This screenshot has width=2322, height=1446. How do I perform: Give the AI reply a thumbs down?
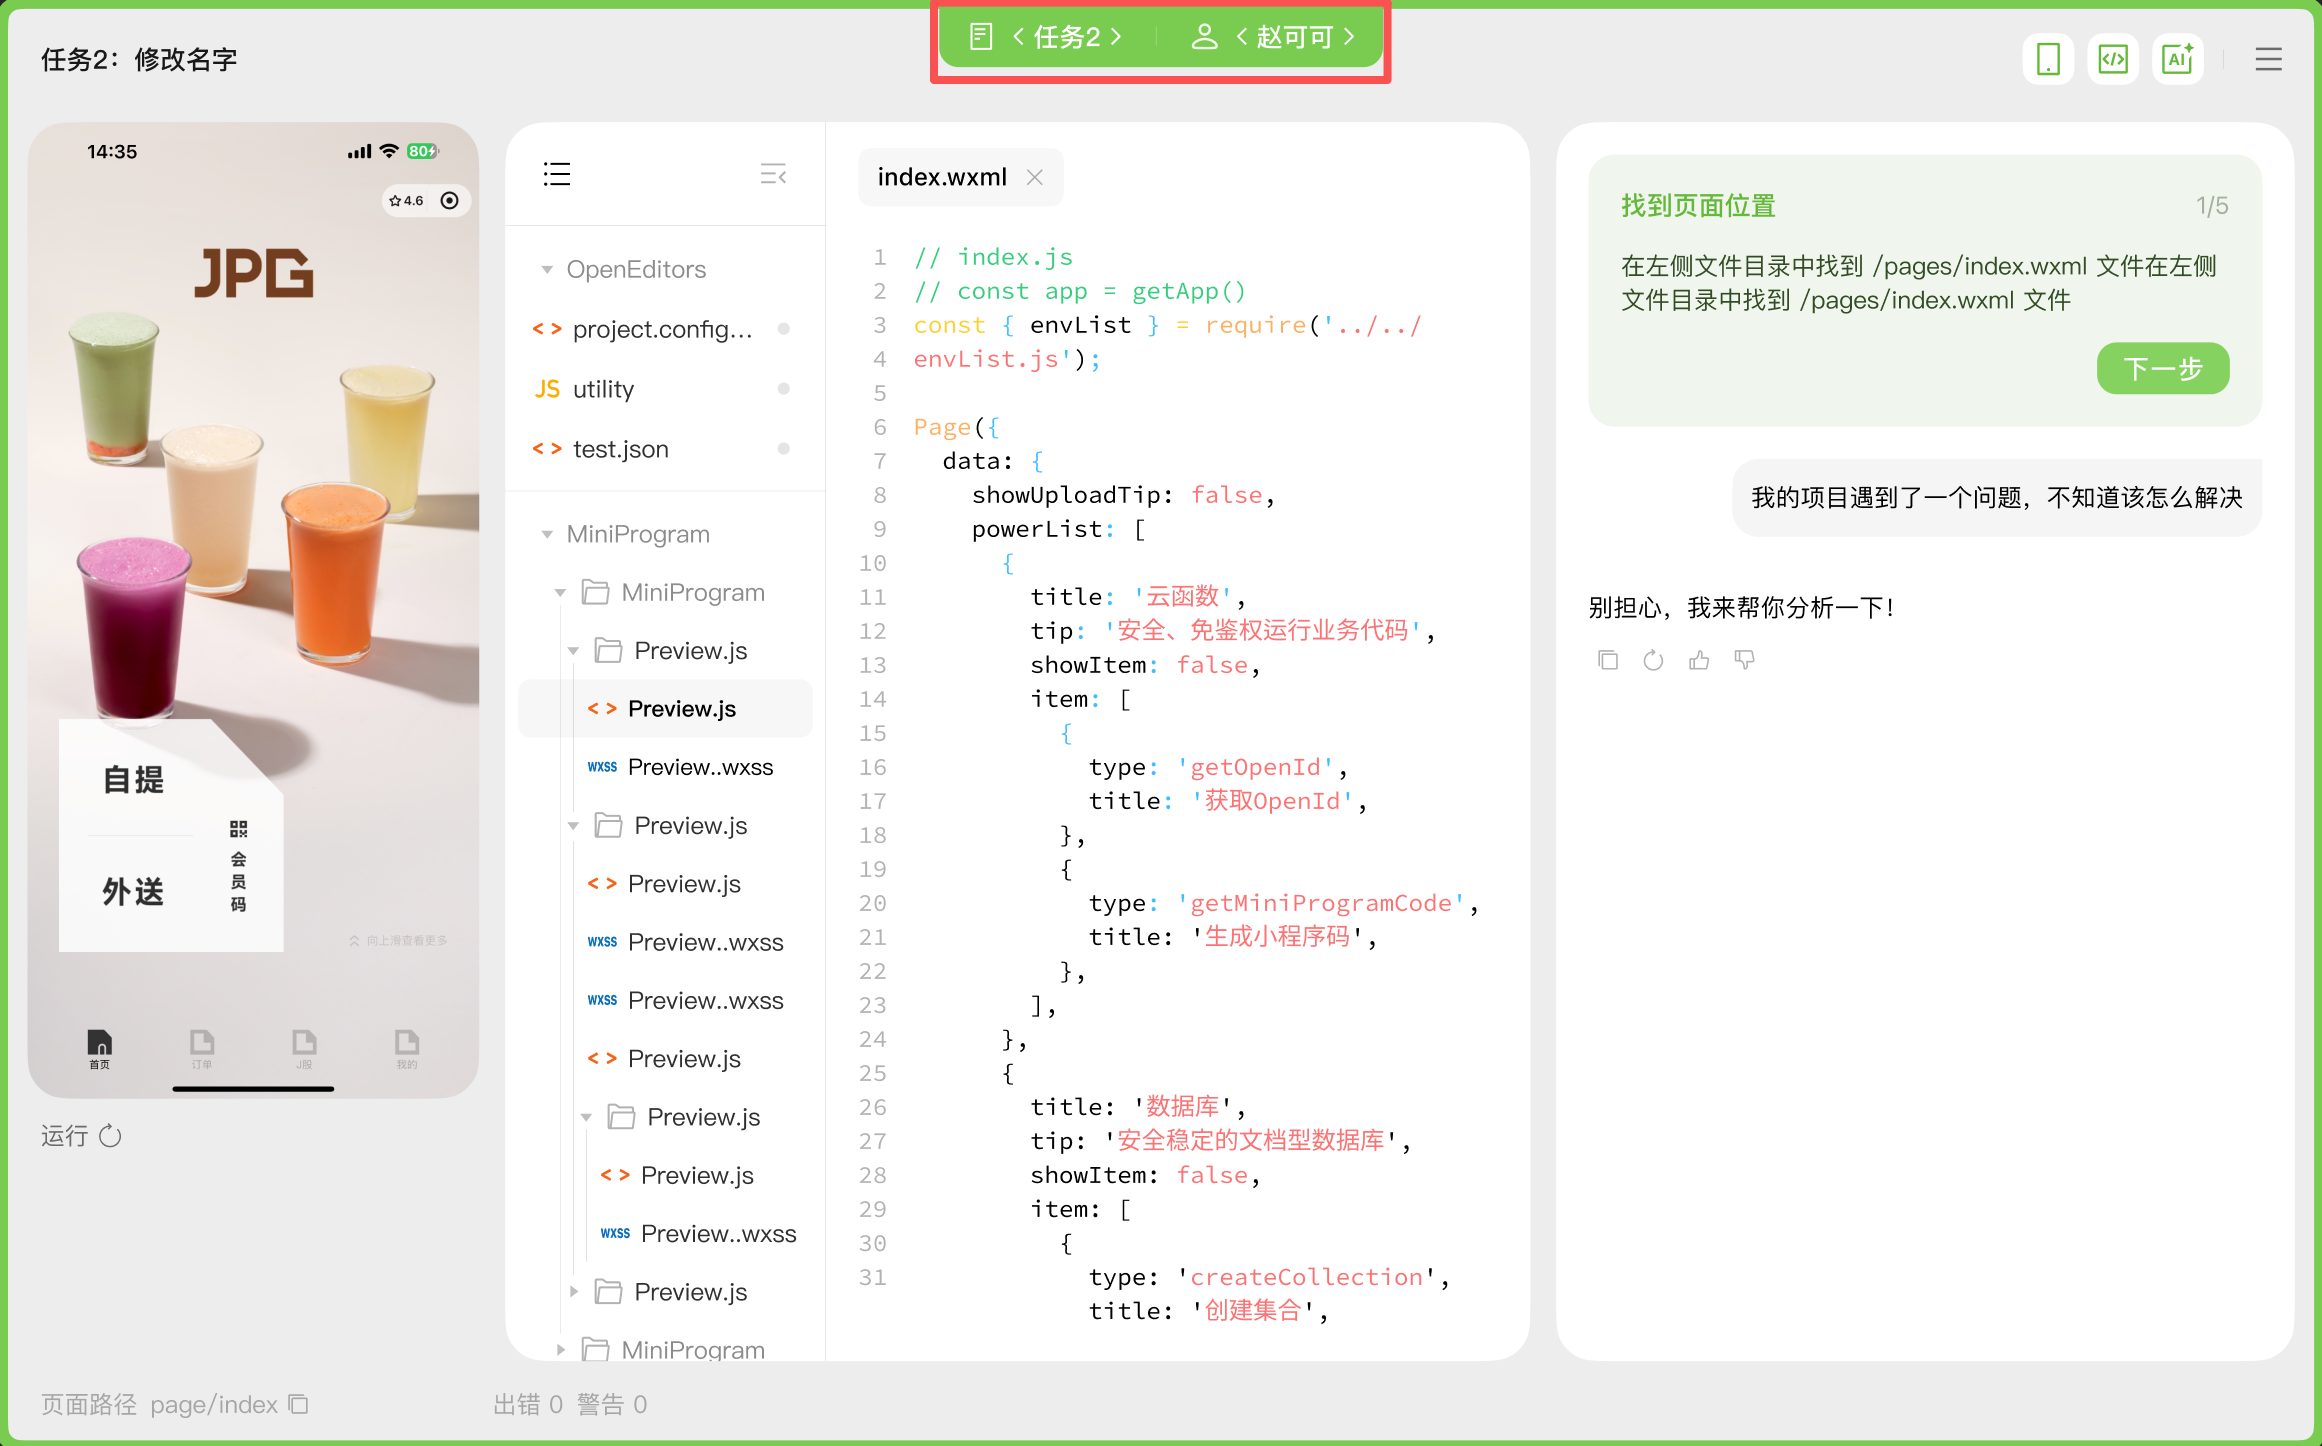(x=1745, y=660)
